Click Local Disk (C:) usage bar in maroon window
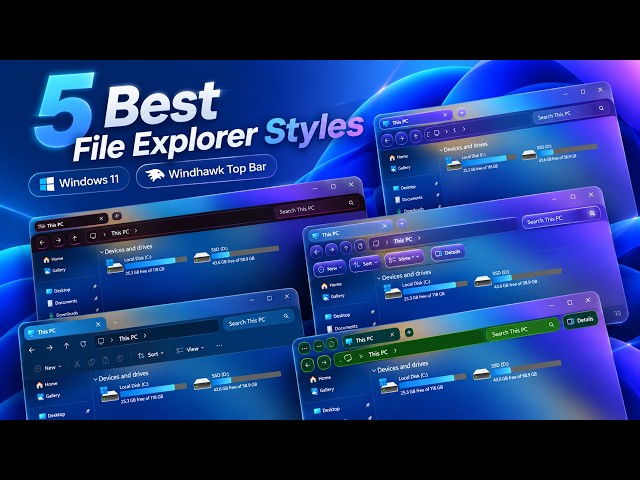 point(156,262)
